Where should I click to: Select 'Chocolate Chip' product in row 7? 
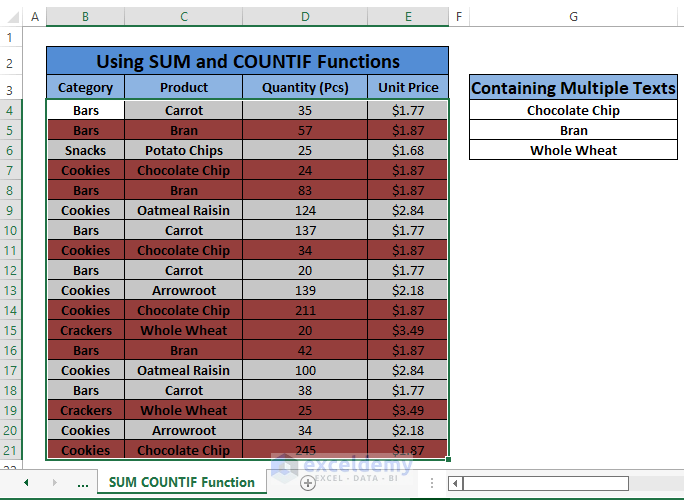(184, 170)
